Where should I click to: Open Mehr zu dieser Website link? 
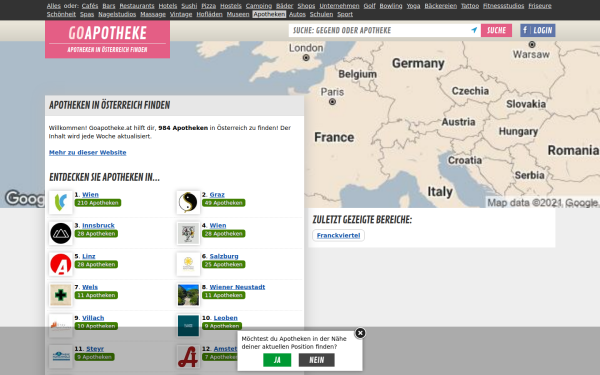88,152
